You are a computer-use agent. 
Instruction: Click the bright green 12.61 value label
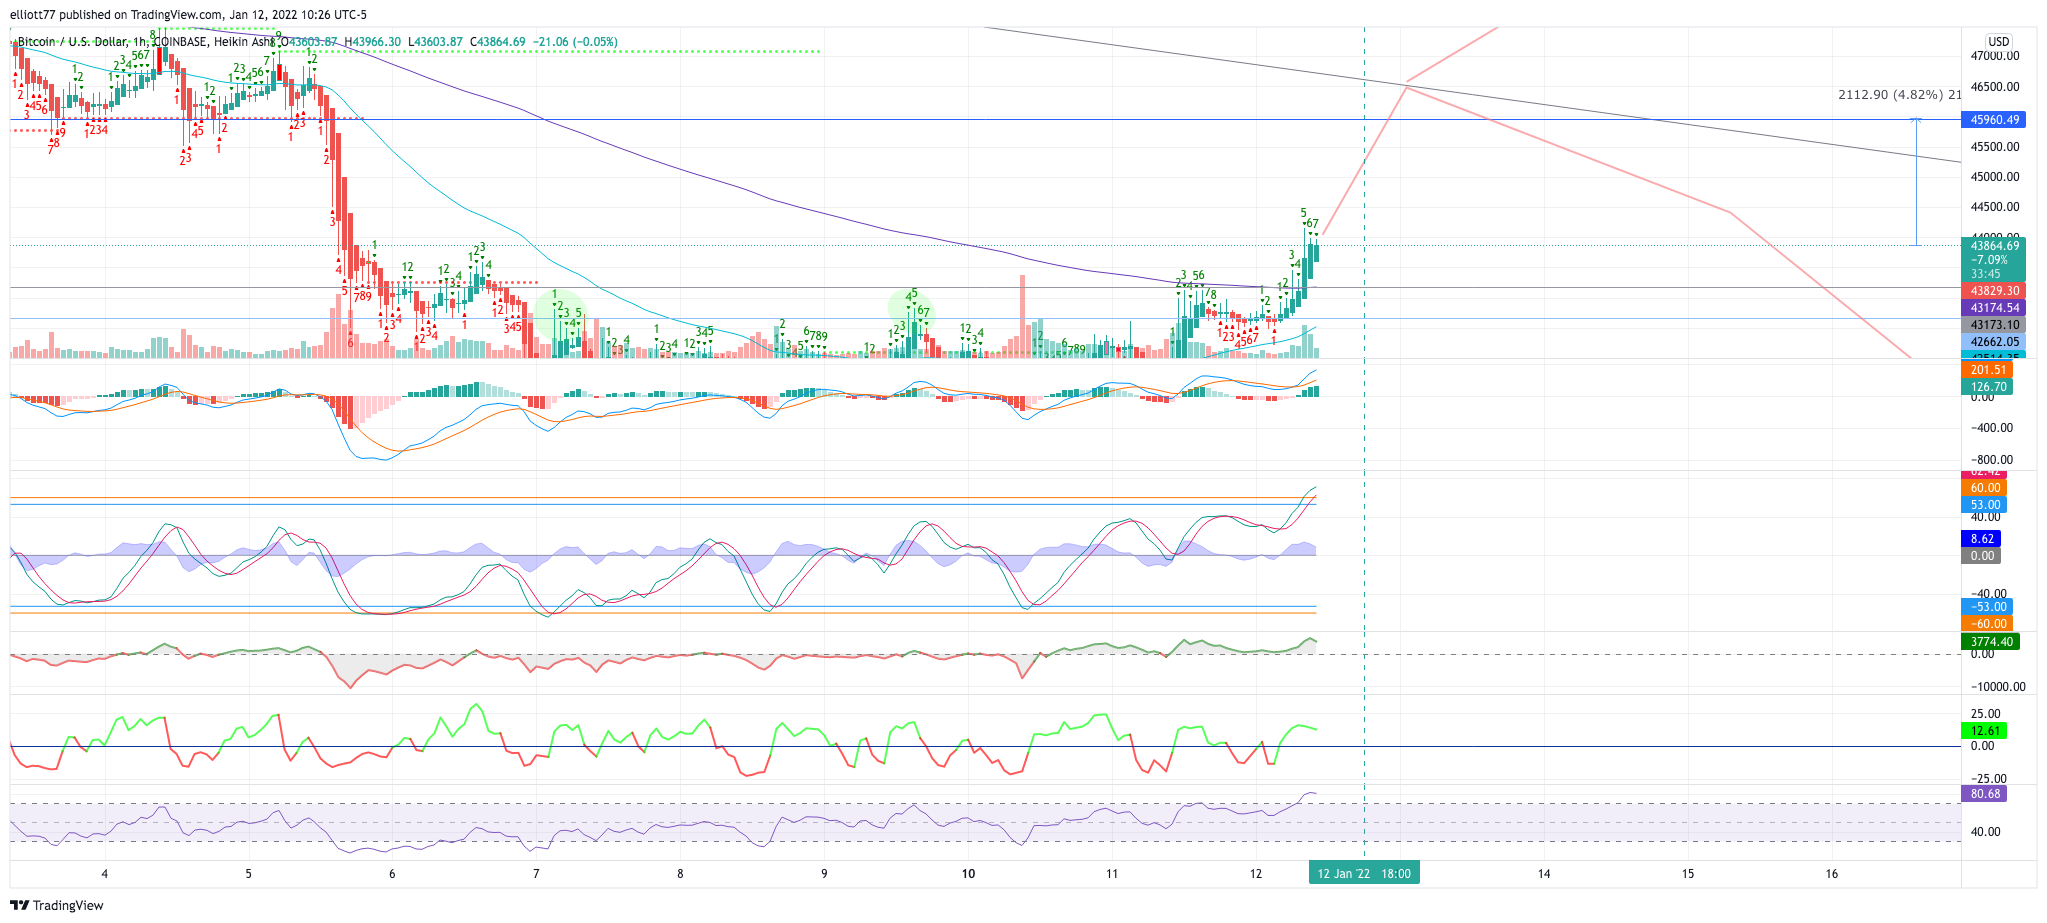pos(1985,731)
